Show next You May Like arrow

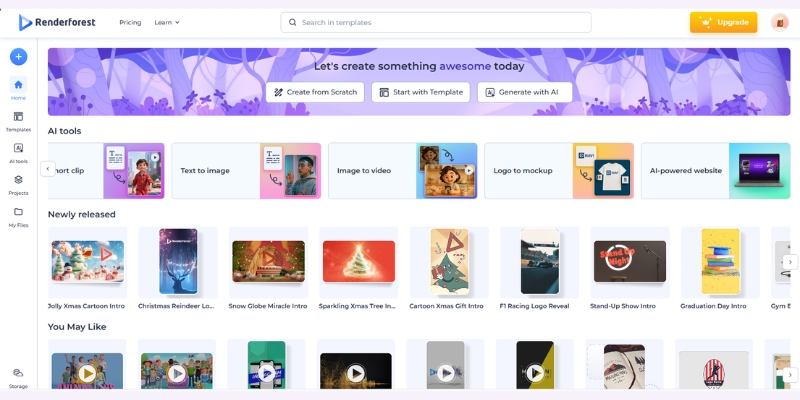pos(790,373)
